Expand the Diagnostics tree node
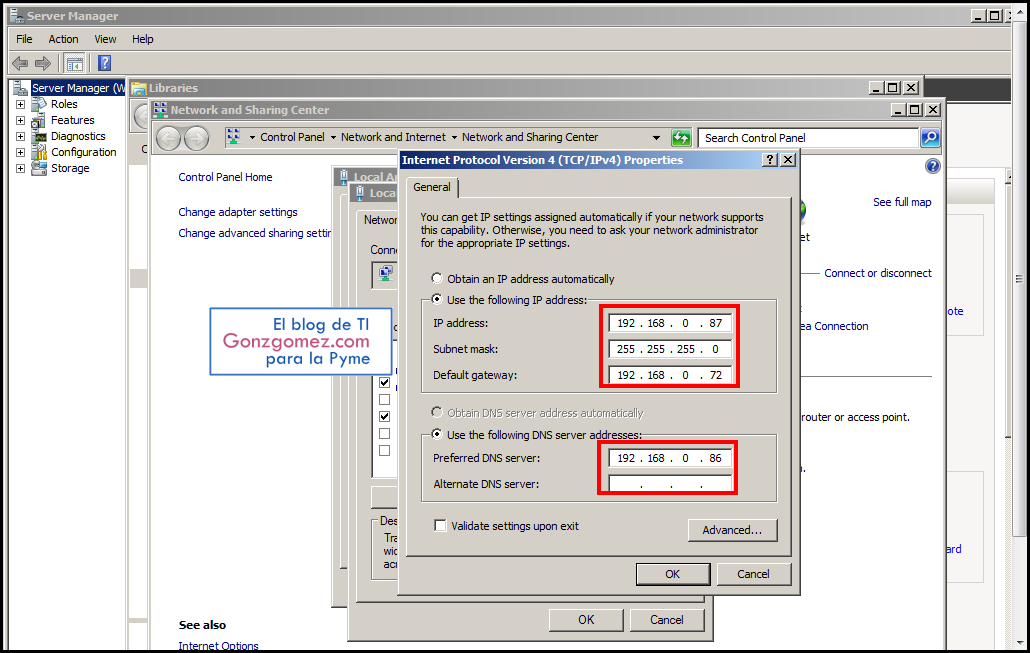This screenshot has height=653, width=1030. pyautogui.click(x=20, y=137)
